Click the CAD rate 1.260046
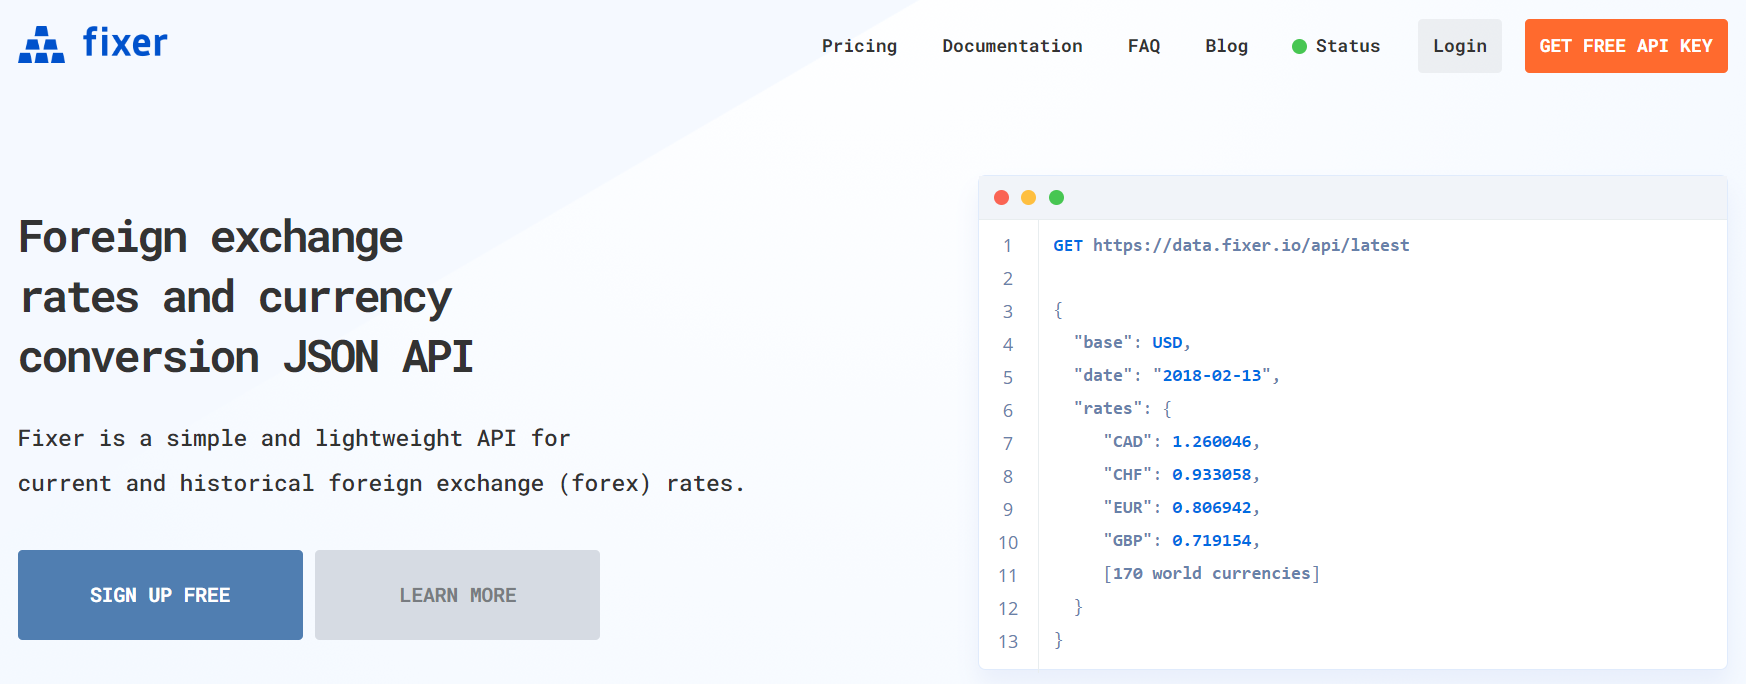1746x684 pixels. coord(1211,441)
